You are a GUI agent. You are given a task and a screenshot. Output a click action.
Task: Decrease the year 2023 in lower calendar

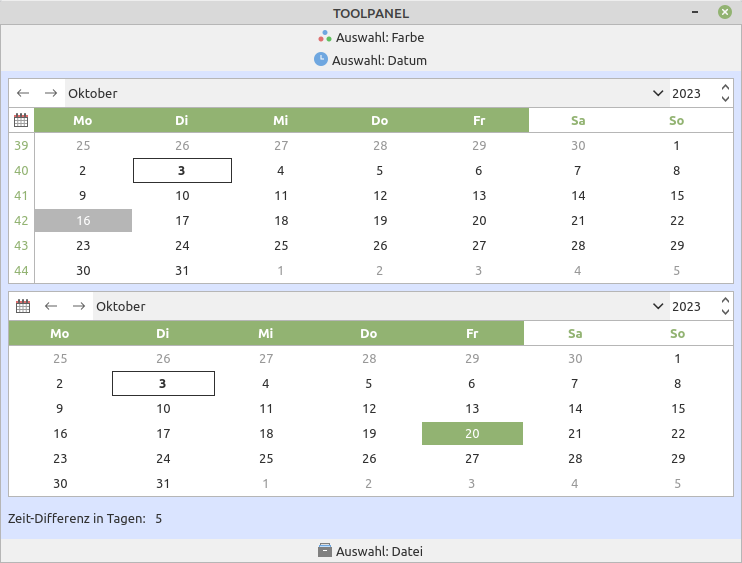725,312
